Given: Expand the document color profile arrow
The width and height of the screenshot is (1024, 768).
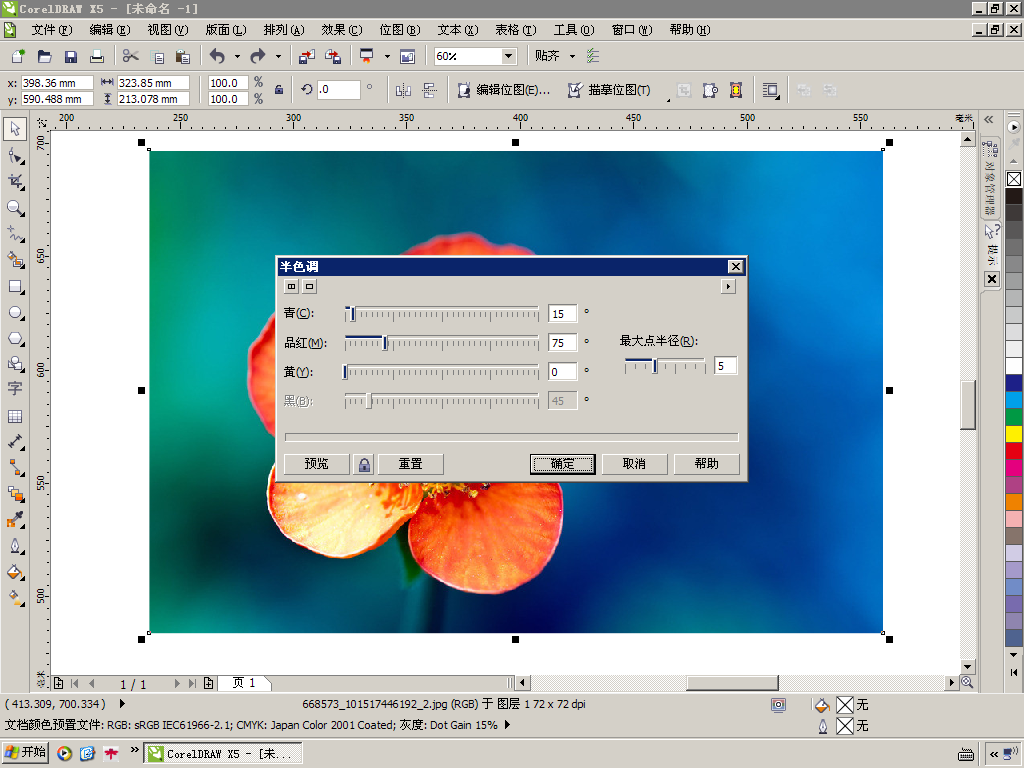Looking at the screenshot, I should point(507,725).
